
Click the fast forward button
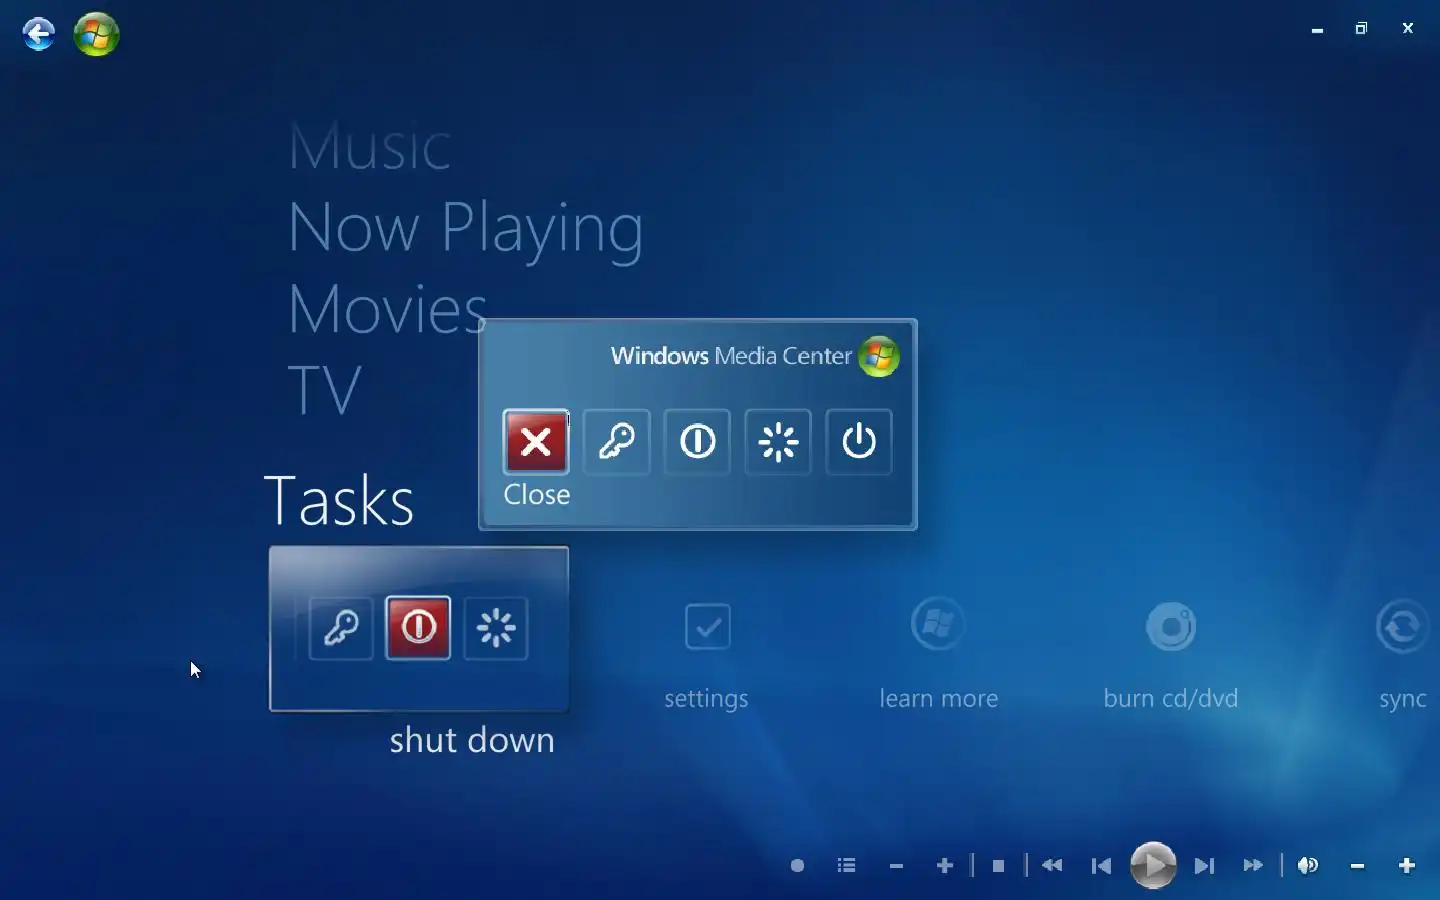[x=1253, y=866]
